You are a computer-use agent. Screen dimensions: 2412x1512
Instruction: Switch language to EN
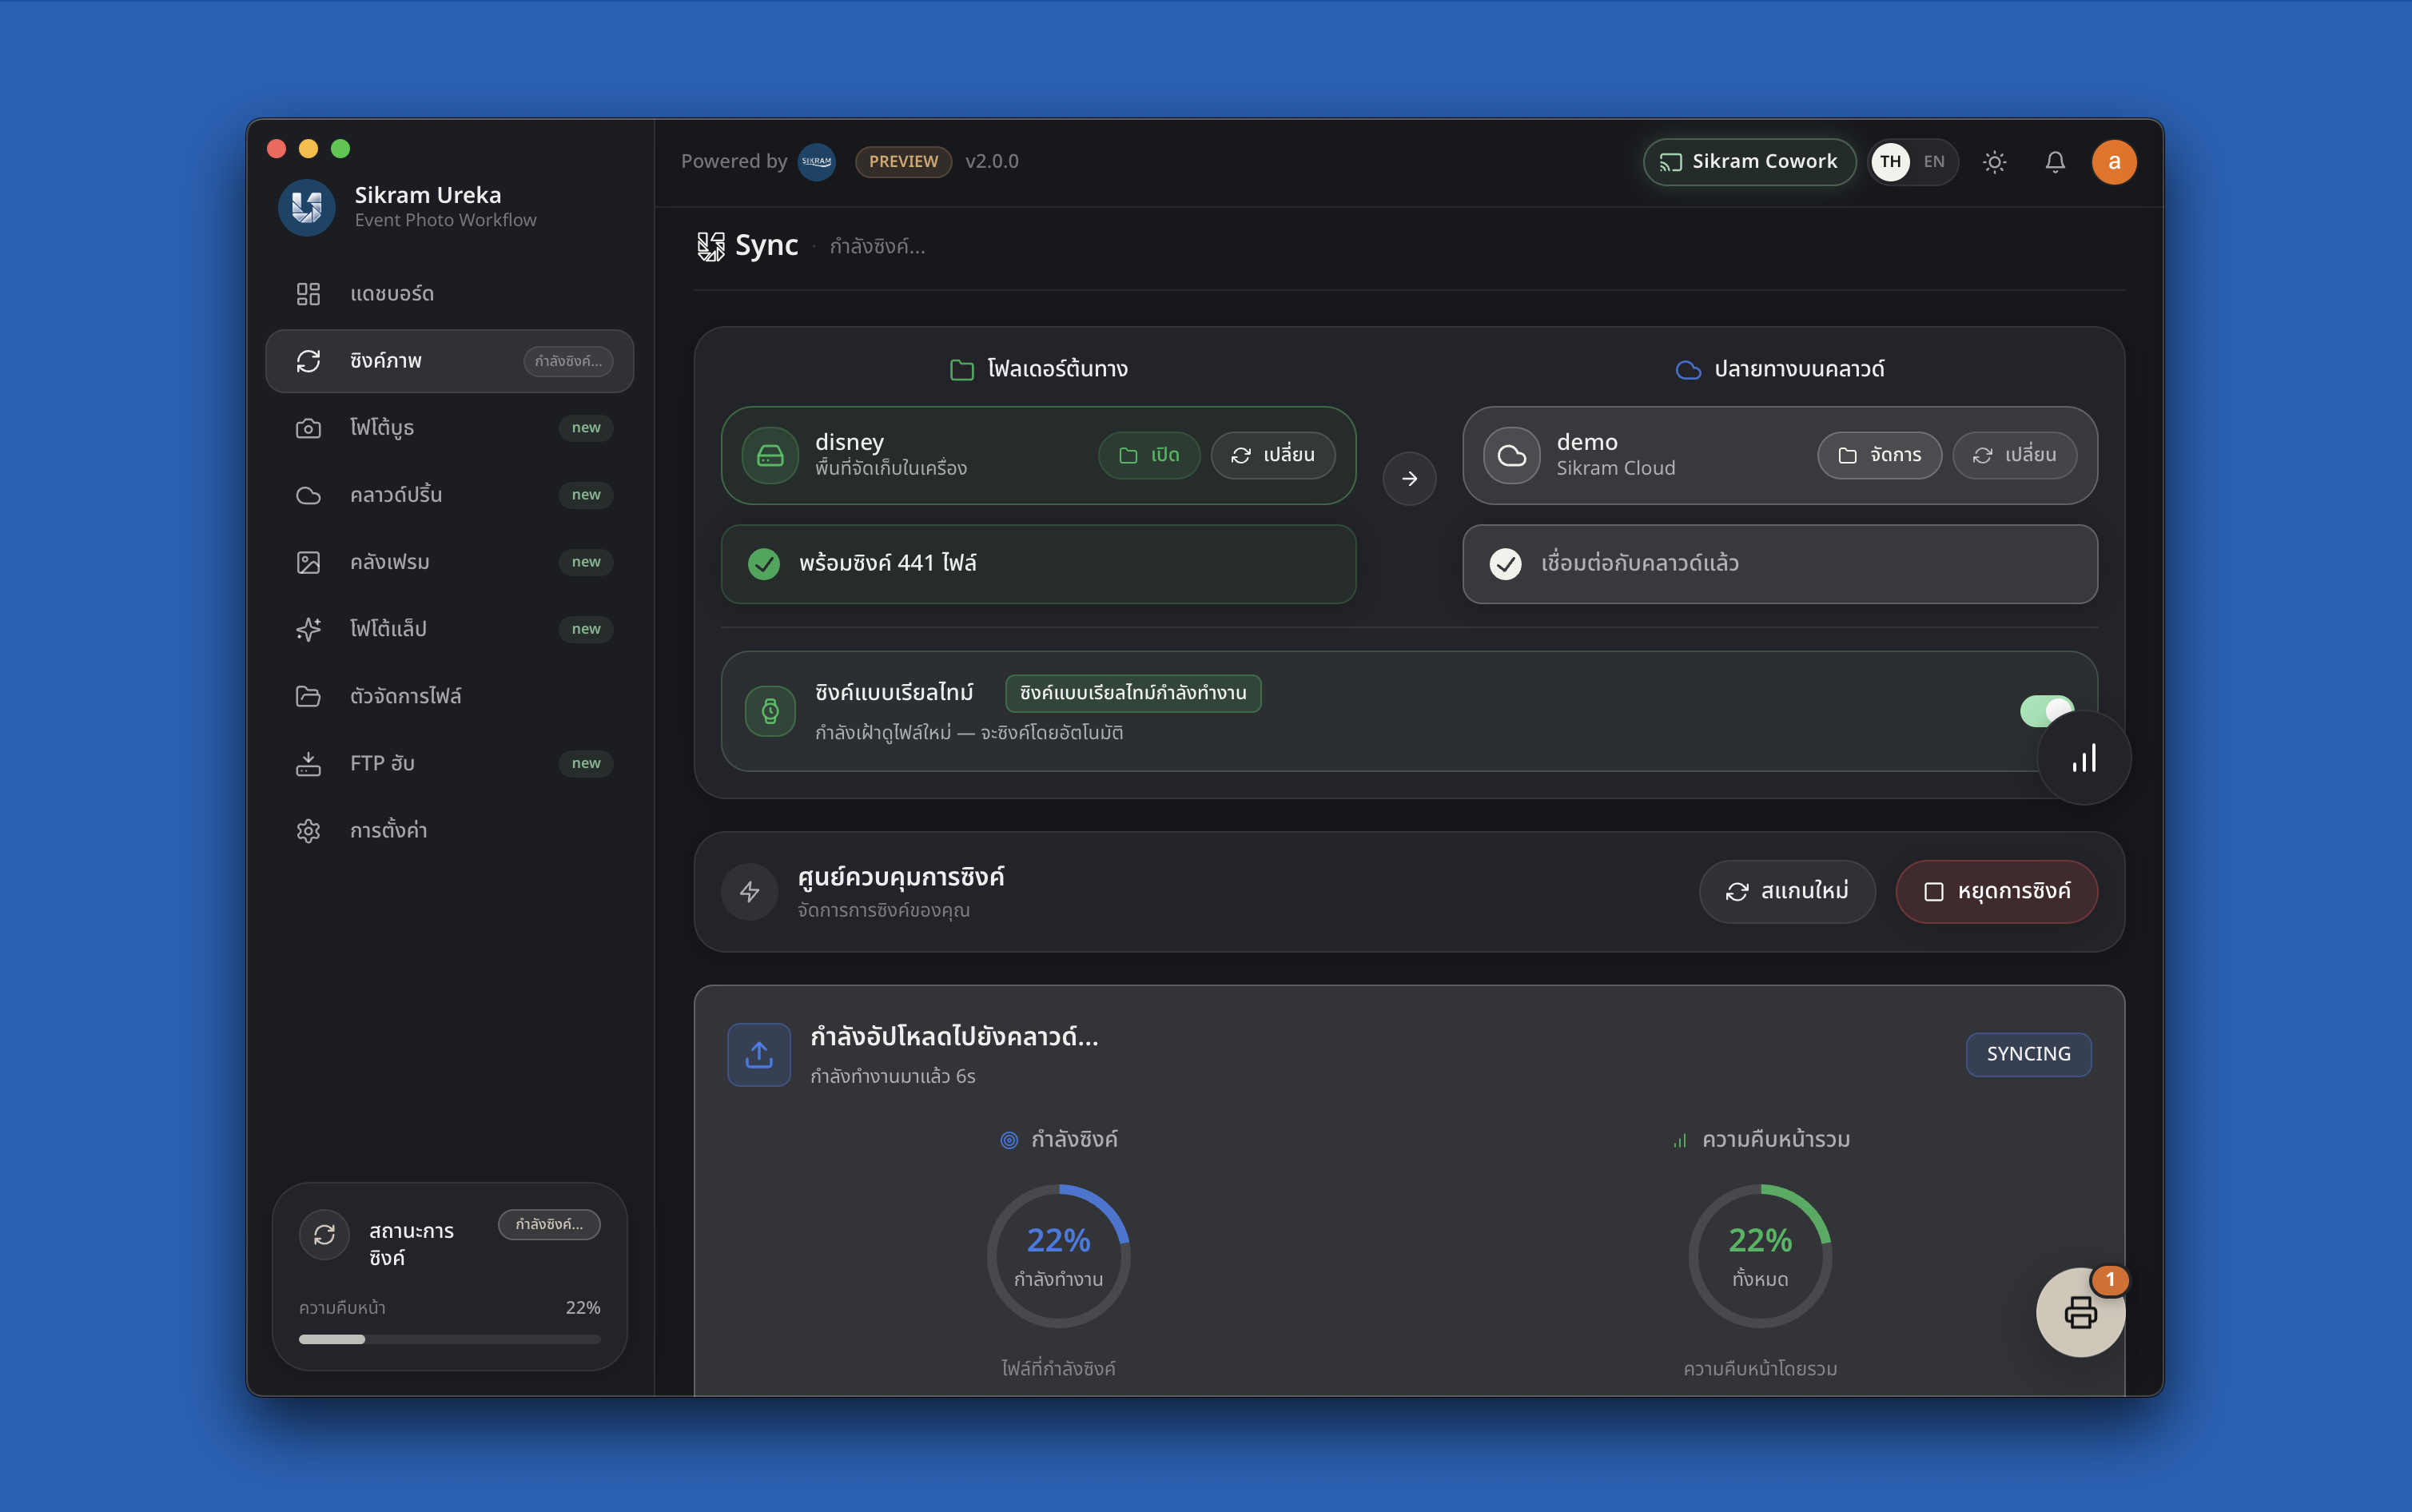pyautogui.click(x=1934, y=162)
